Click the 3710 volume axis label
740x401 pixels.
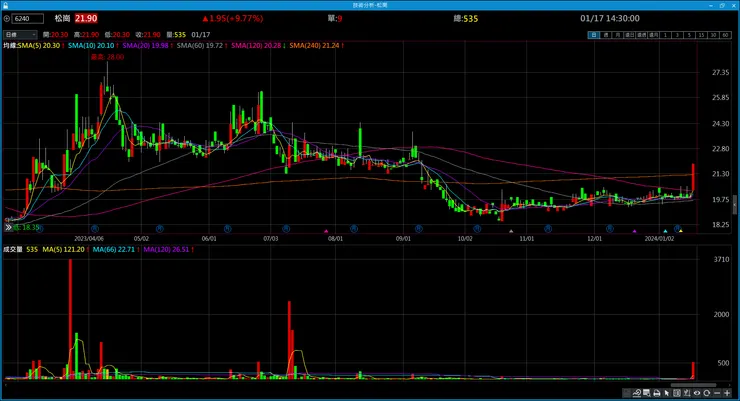point(722,259)
